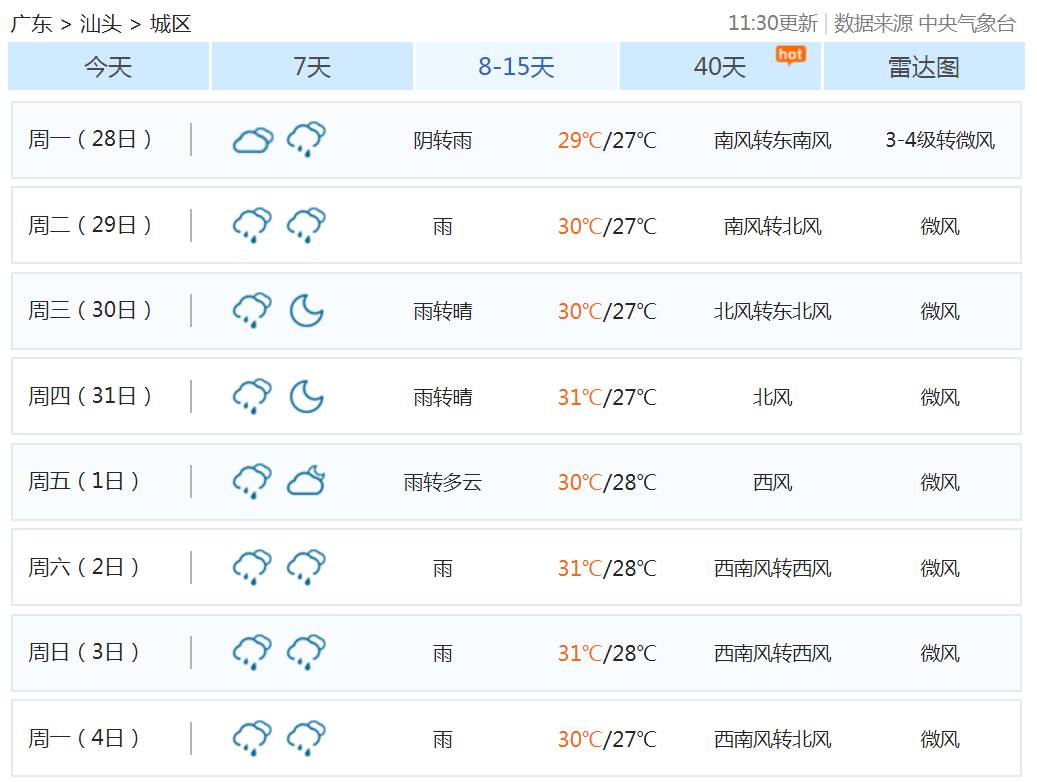Screen dimensions: 1037x782
Task: Open the 雷达图 radar tab
Action: pyautogui.click(x=923, y=67)
